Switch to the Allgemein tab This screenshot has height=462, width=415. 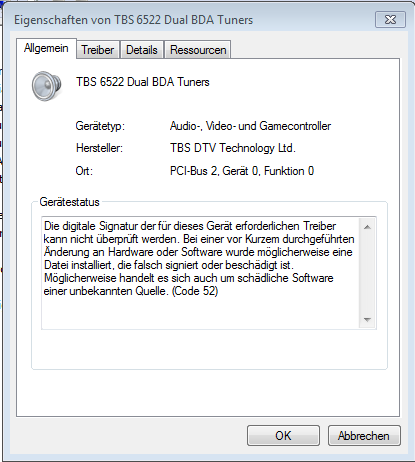coord(46,48)
